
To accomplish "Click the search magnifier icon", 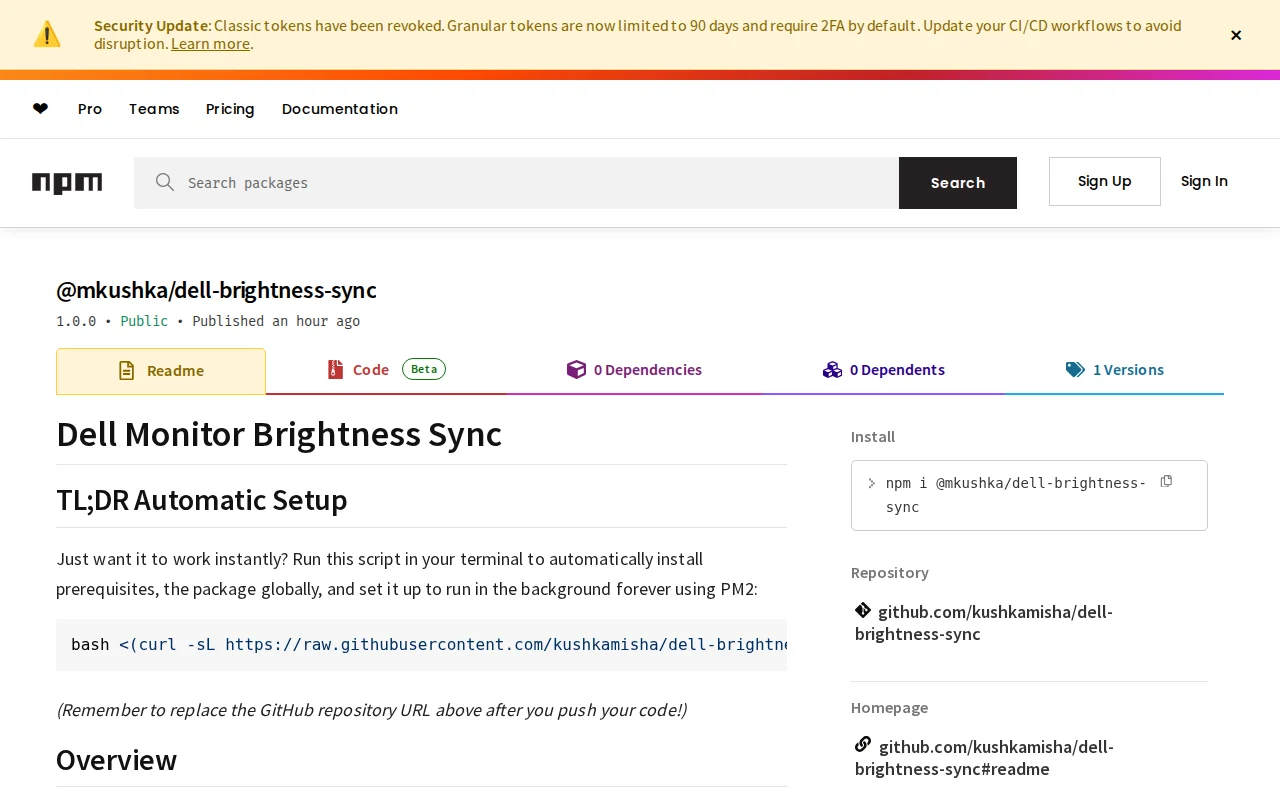I will click(165, 182).
